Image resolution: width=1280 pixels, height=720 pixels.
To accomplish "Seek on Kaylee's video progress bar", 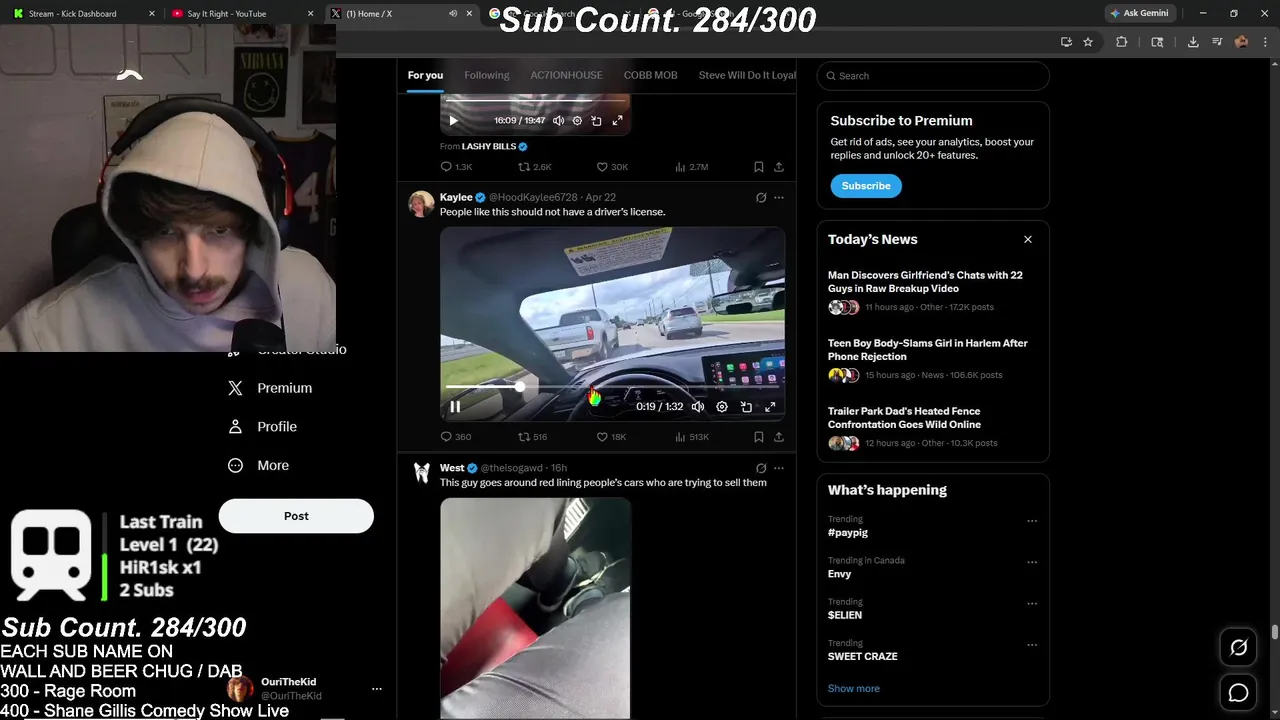I will coord(612,386).
